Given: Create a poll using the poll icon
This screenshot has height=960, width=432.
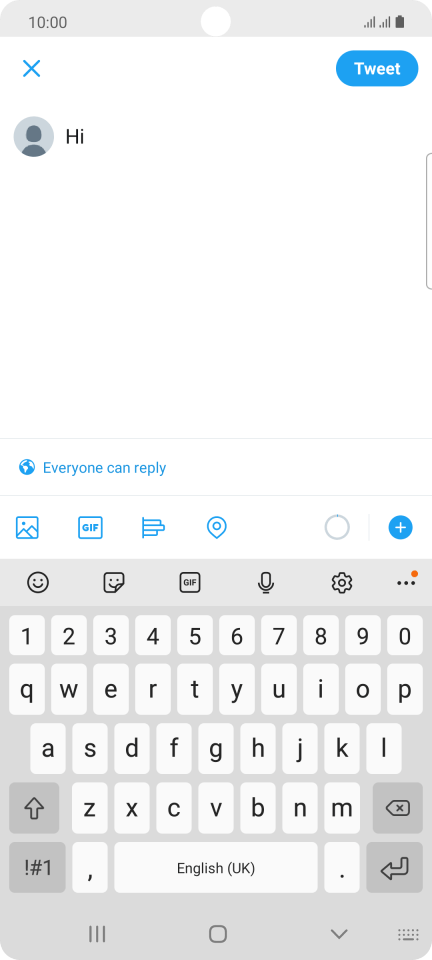Looking at the screenshot, I should pyautogui.click(x=153, y=527).
